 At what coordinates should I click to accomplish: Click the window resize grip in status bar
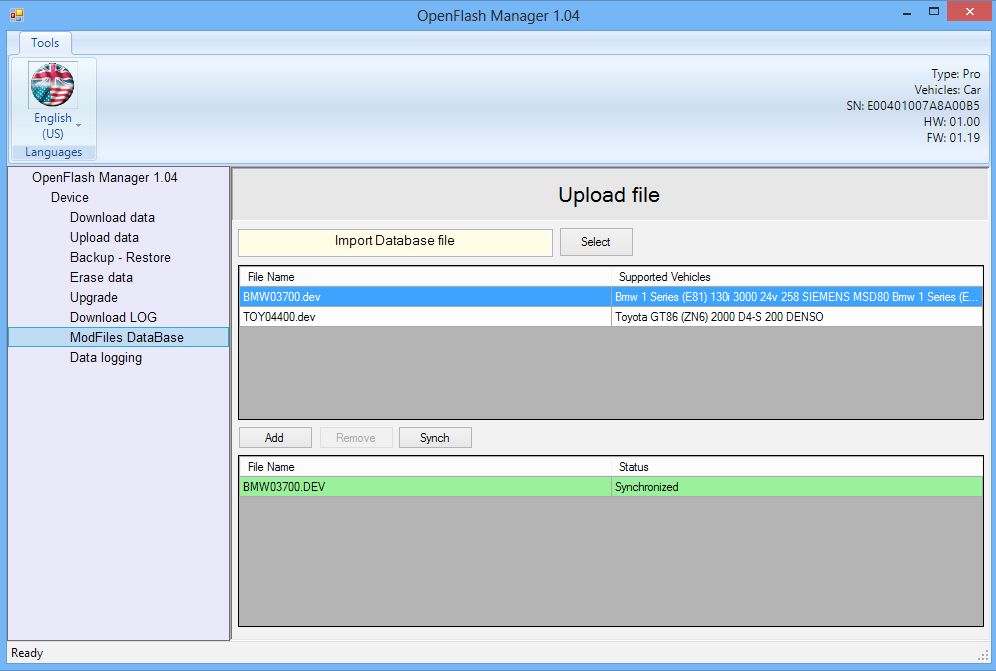coord(983,656)
